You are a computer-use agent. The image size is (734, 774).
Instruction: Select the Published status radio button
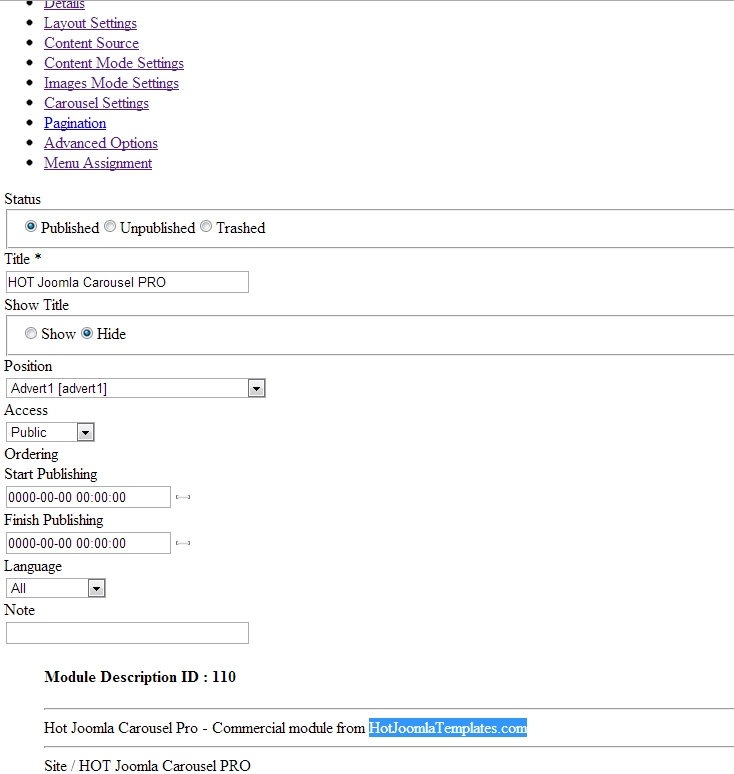point(31,227)
